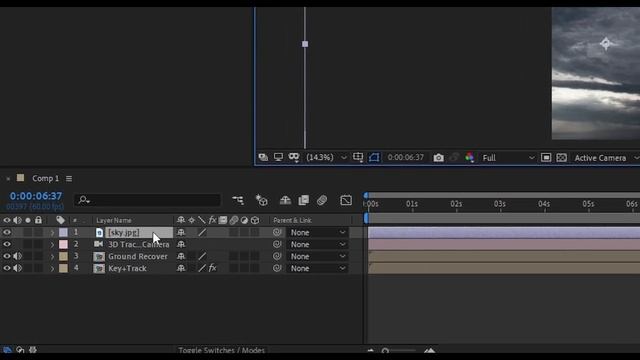Open the magnification ratio dropdown (14.3%)
This screenshot has height=360, width=640.
[x=327, y=158]
